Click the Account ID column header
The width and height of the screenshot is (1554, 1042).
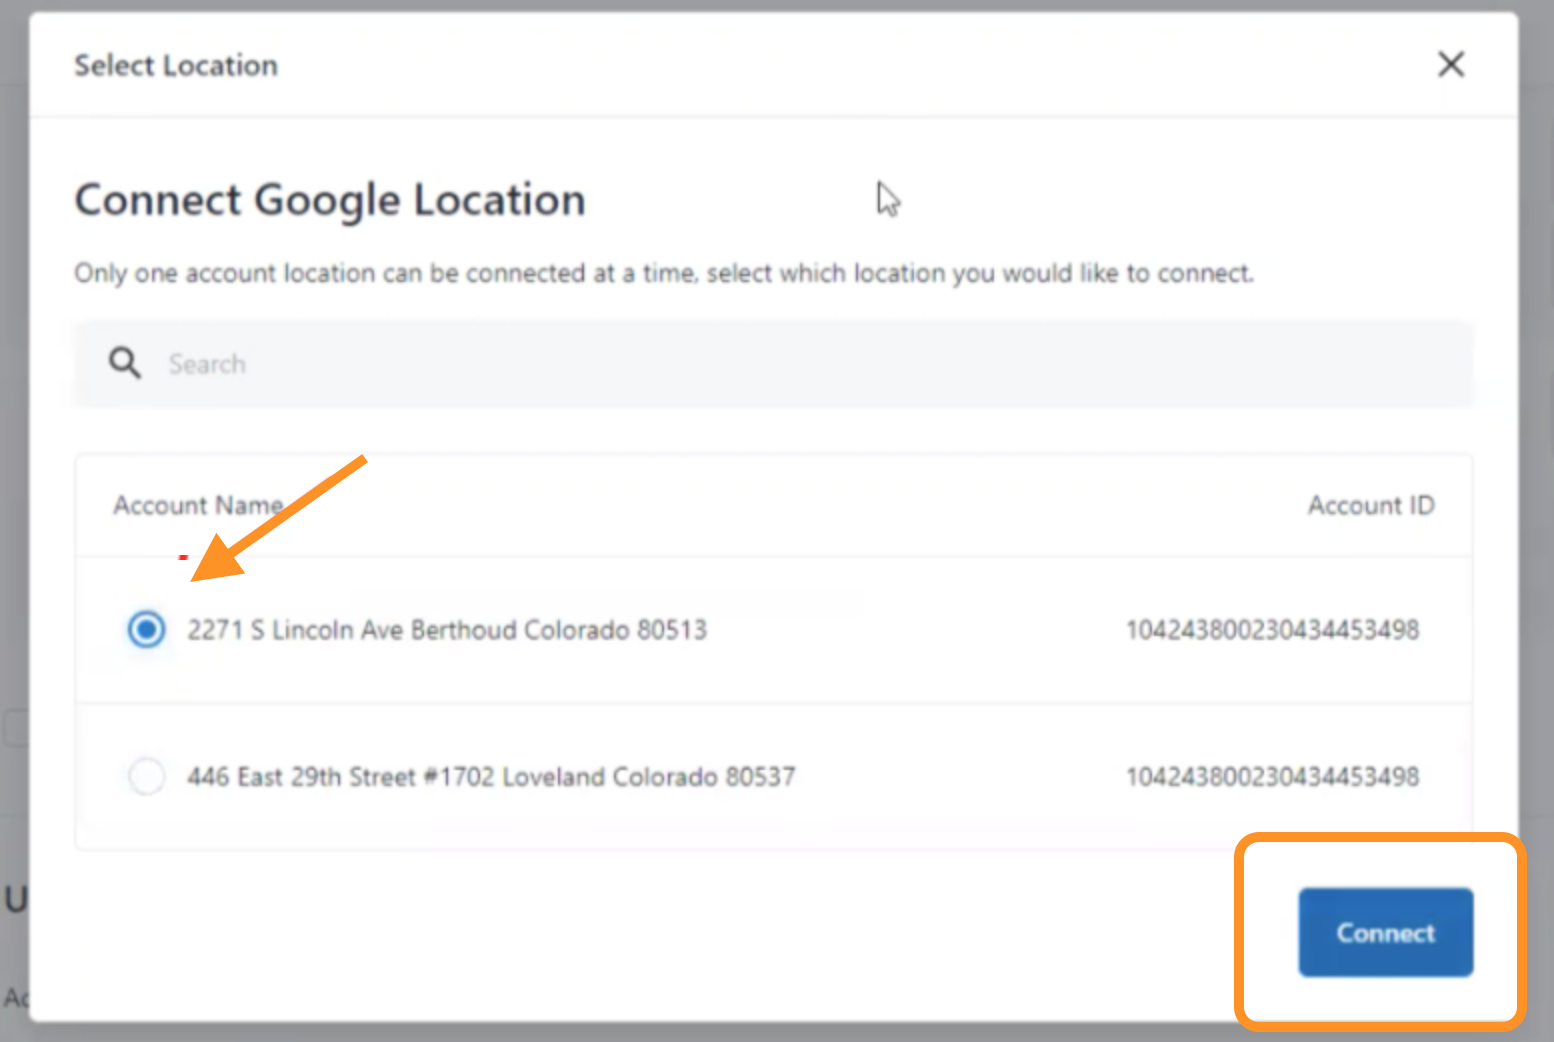pos(1371,505)
